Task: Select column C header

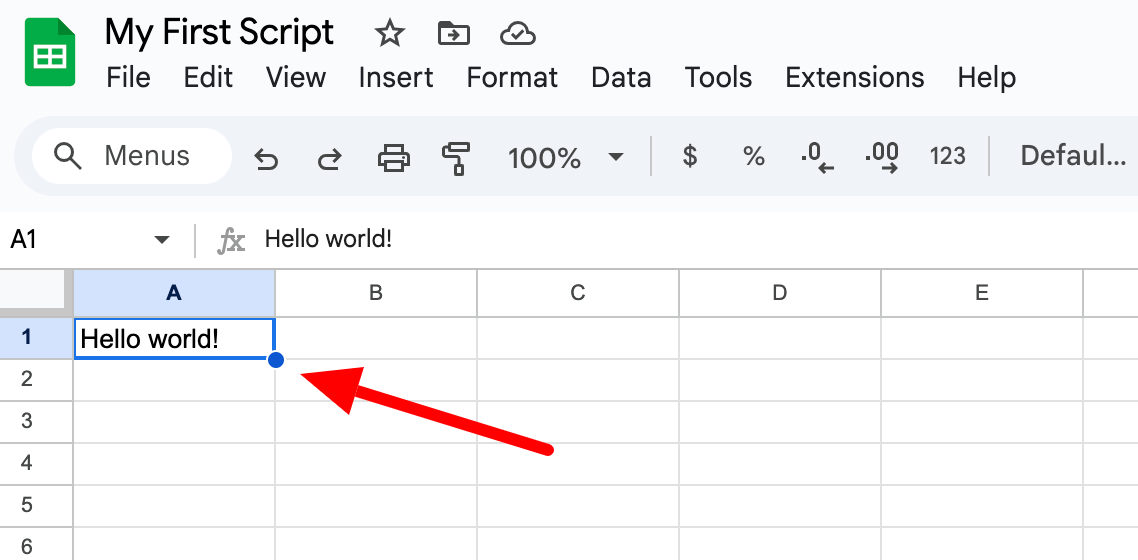Action: point(578,293)
